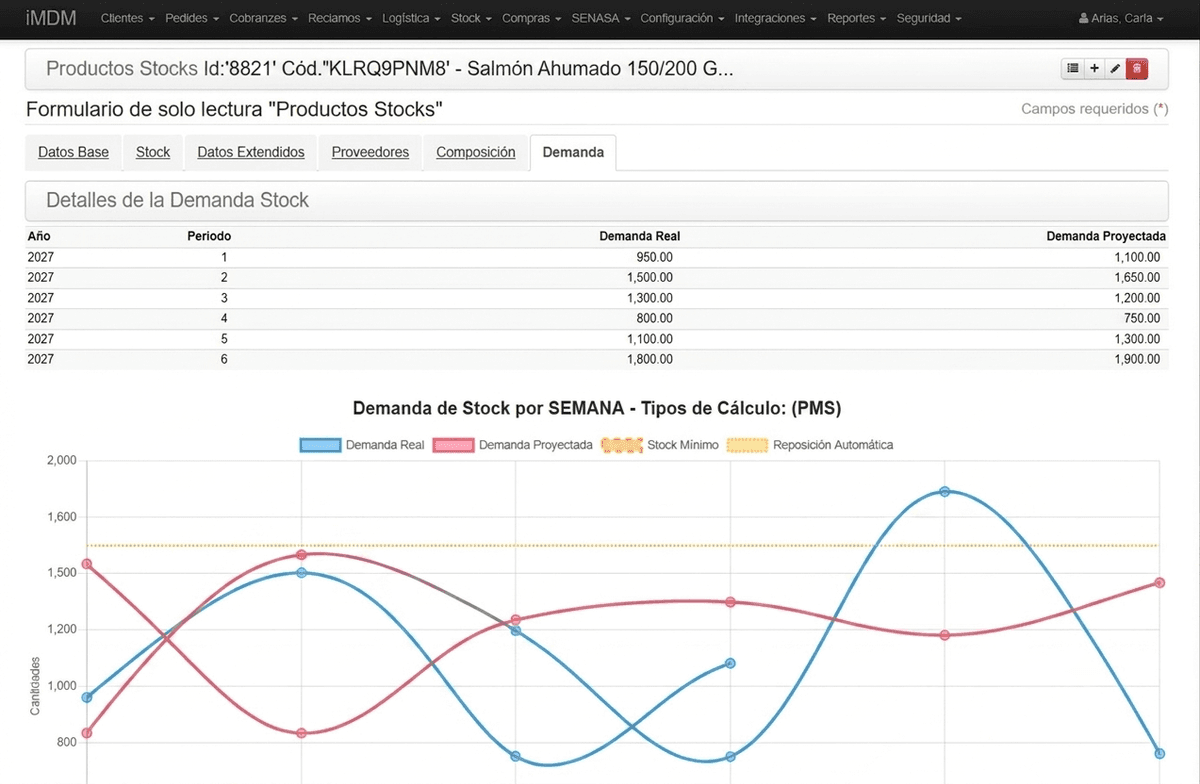Open the list view icon button
Image resolution: width=1200 pixels, height=784 pixels.
1073,69
